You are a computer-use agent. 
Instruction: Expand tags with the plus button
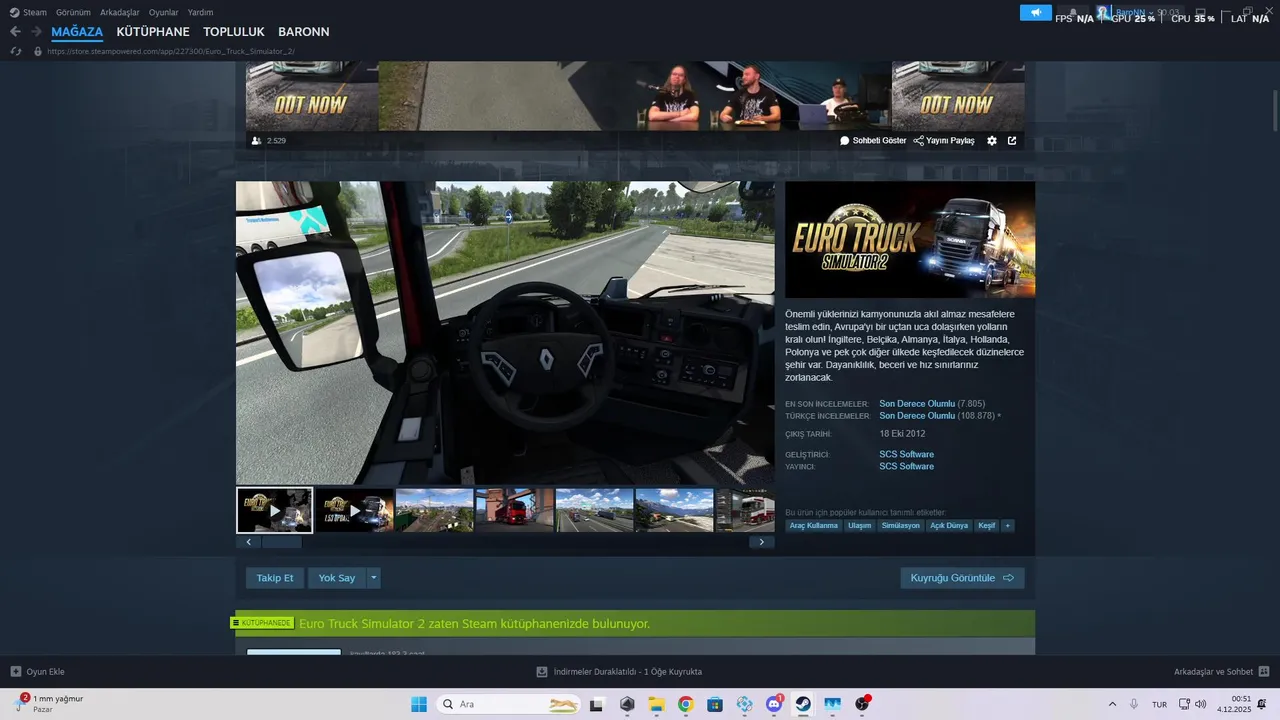(x=1008, y=526)
